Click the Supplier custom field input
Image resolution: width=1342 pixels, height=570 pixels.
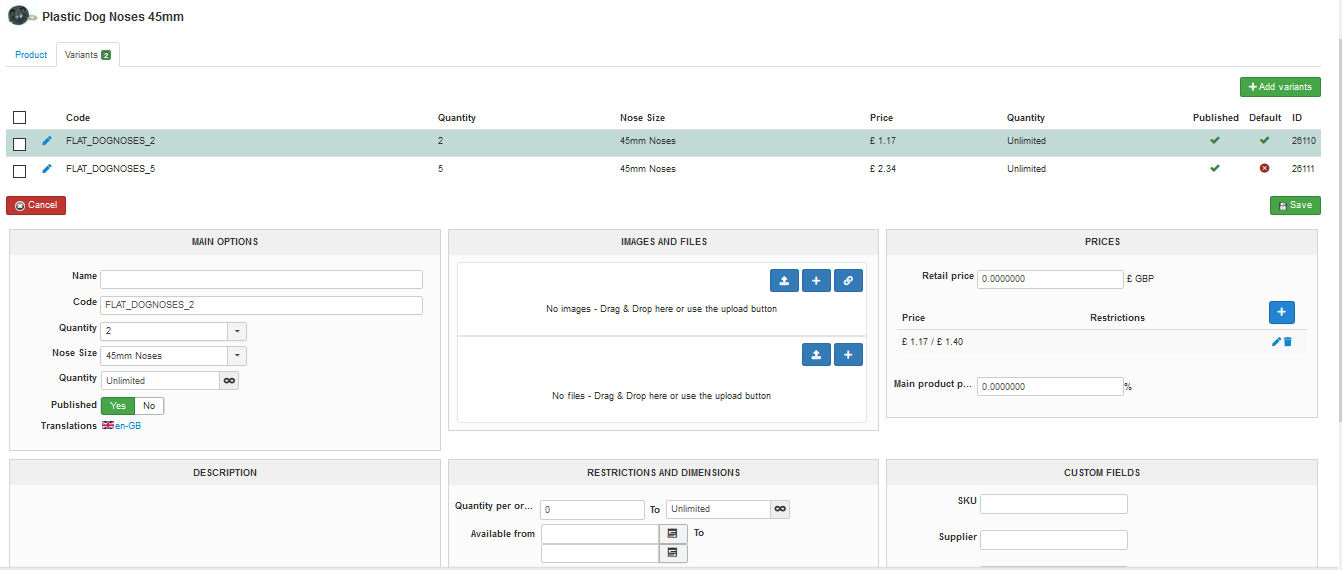(1054, 540)
